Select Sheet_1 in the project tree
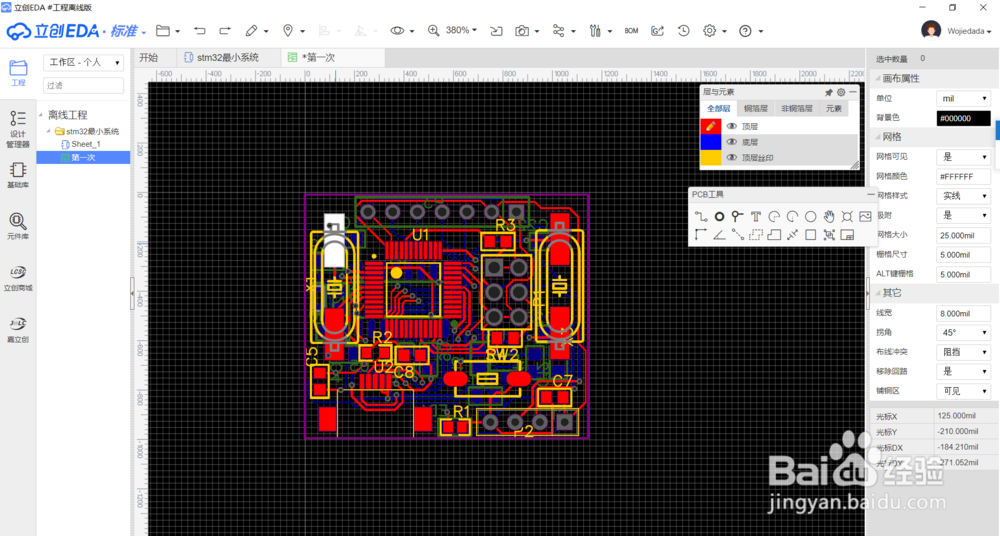Viewport: 1000px width, 536px height. point(85,144)
